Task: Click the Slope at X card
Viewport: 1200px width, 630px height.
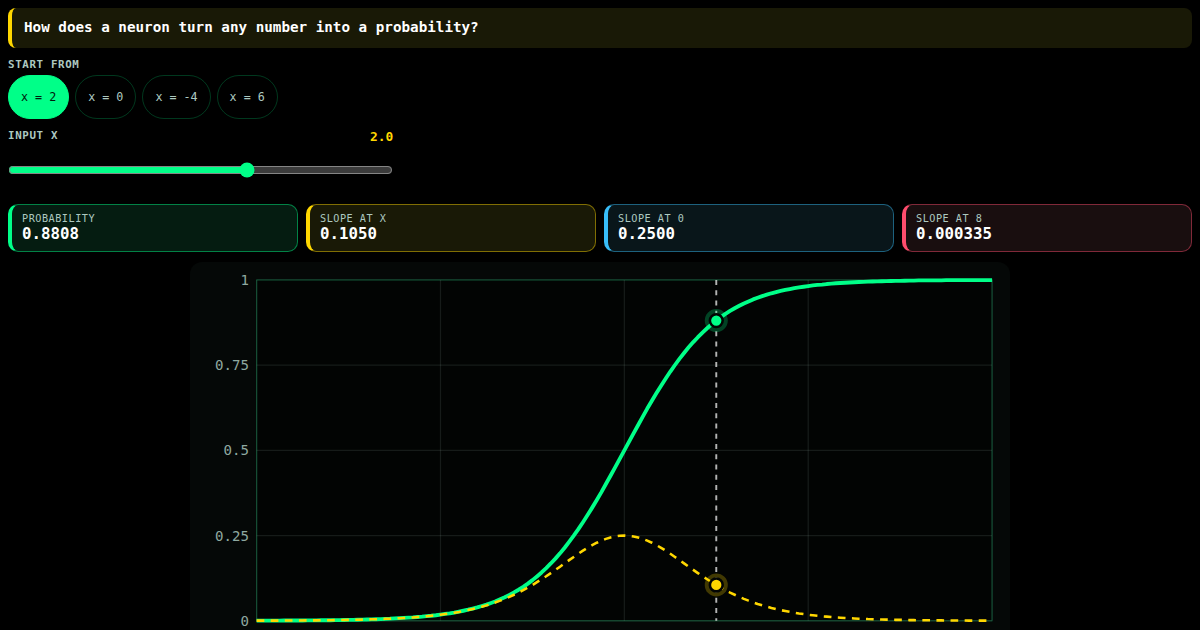Action: point(451,228)
